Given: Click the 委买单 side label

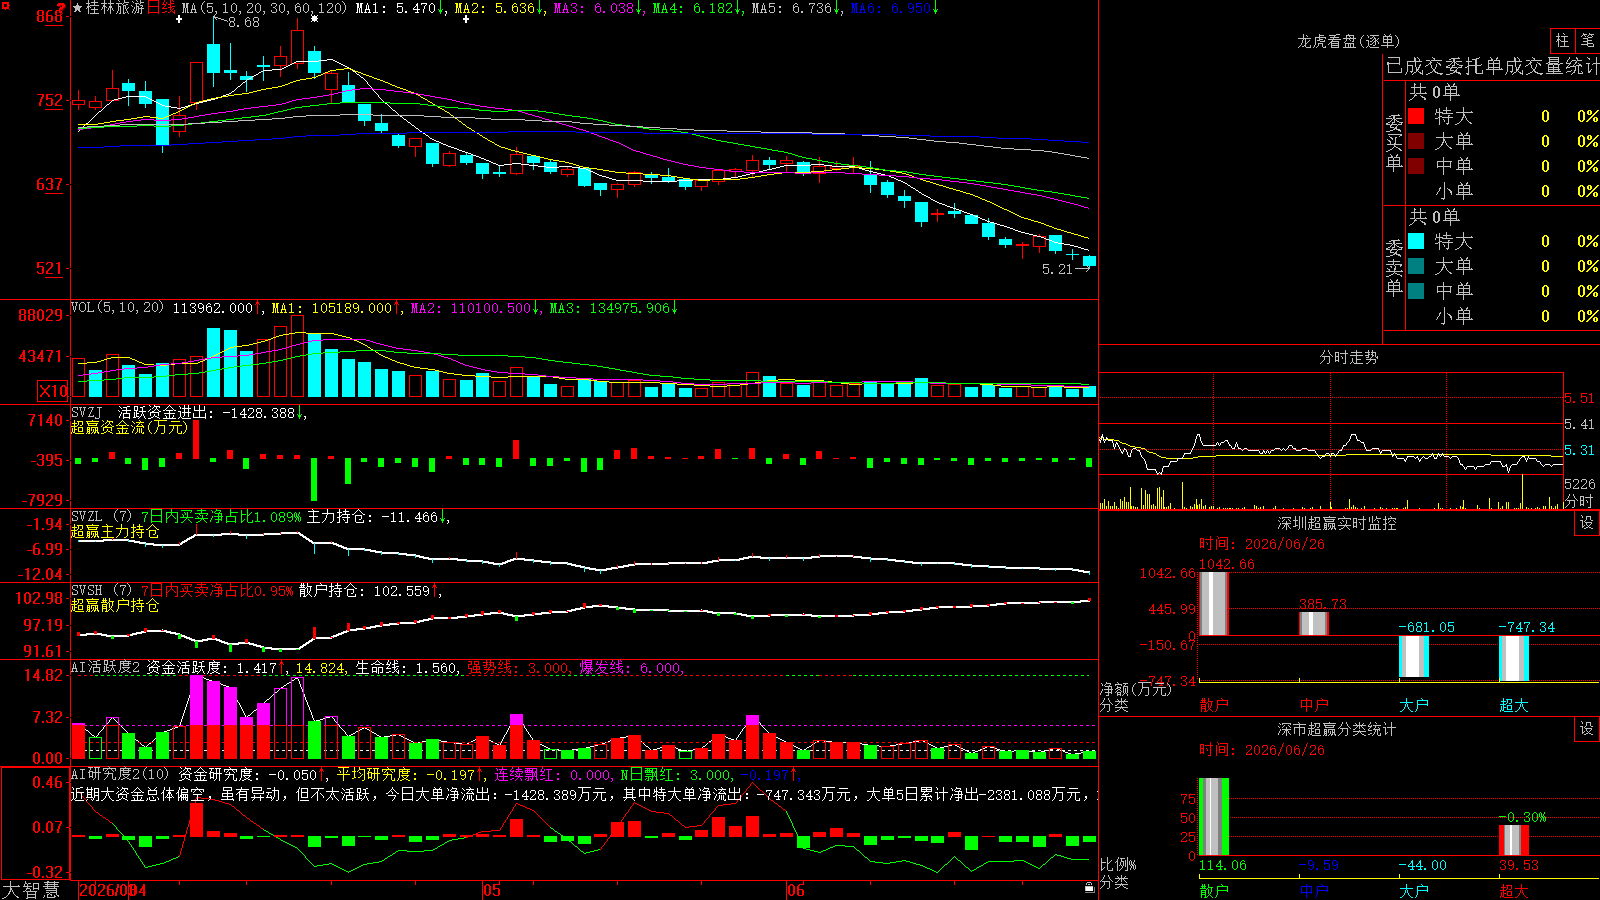Looking at the screenshot, I should click(1394, 143).
